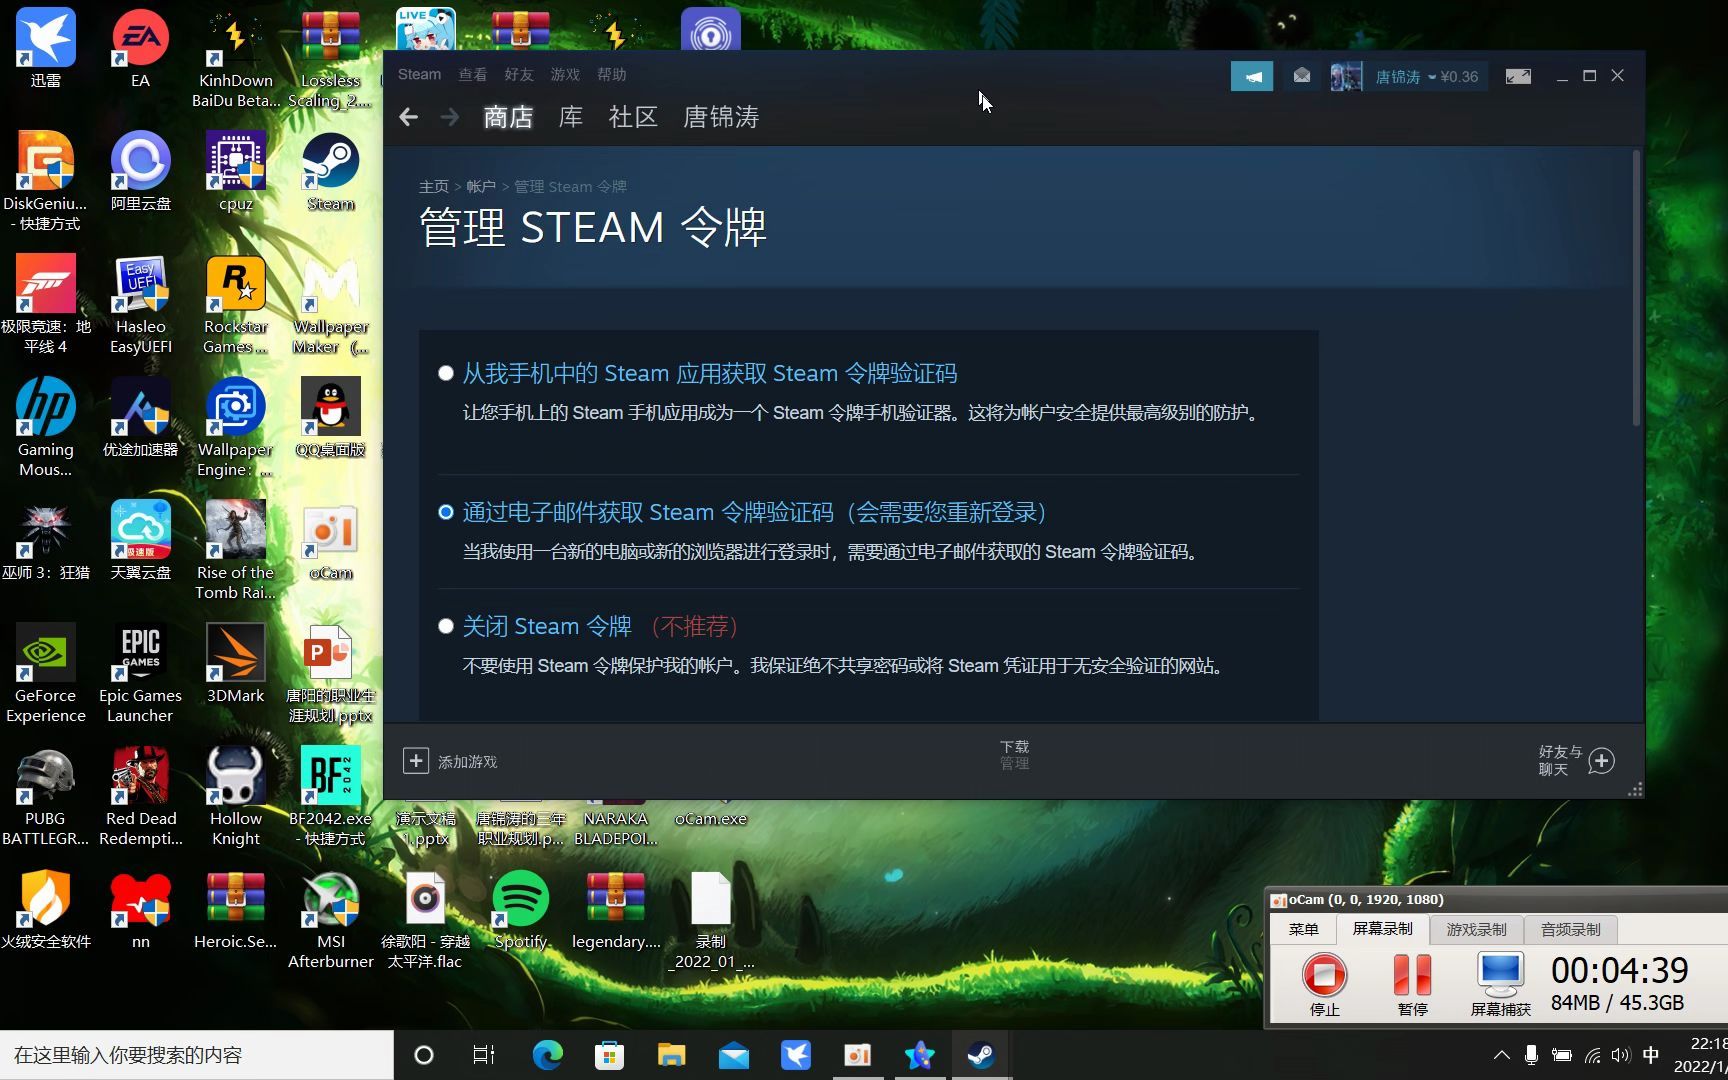
Task: Switch oCam to 音频录制 tab
Action: pos(1570,929)
